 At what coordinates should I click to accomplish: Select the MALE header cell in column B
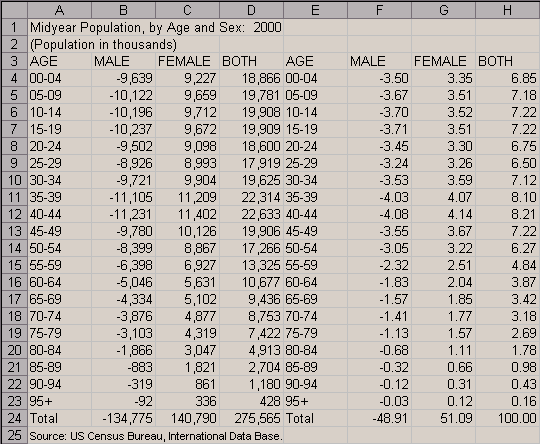pos(123,61)
